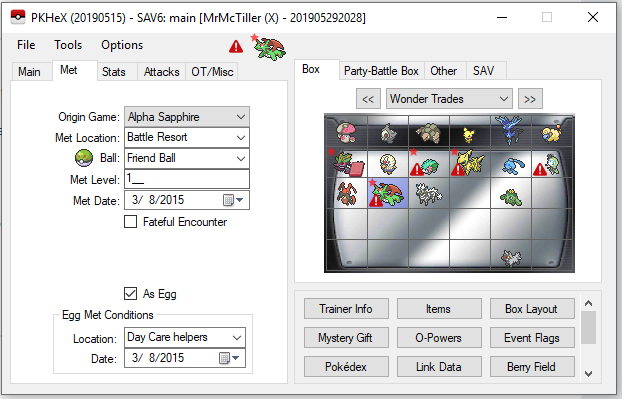Screen dimensions: 622x399
Task: Select the Manaphy sprite in the box
Action: click(513, 166)
